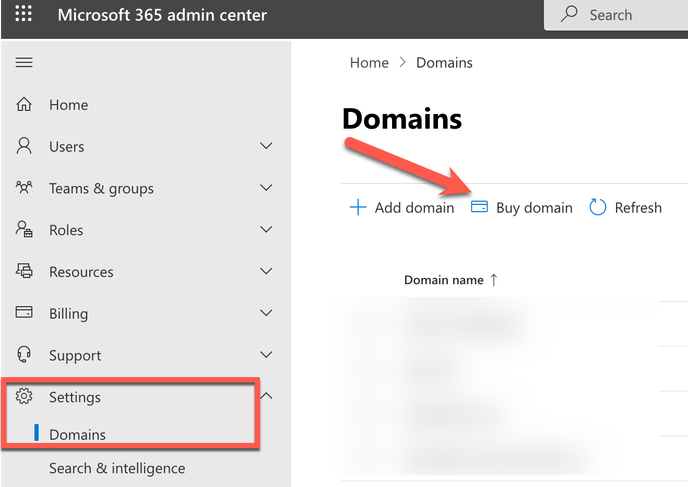Open Domains under Settings
This screenshot has width=688, height=487.
[77, 434]
